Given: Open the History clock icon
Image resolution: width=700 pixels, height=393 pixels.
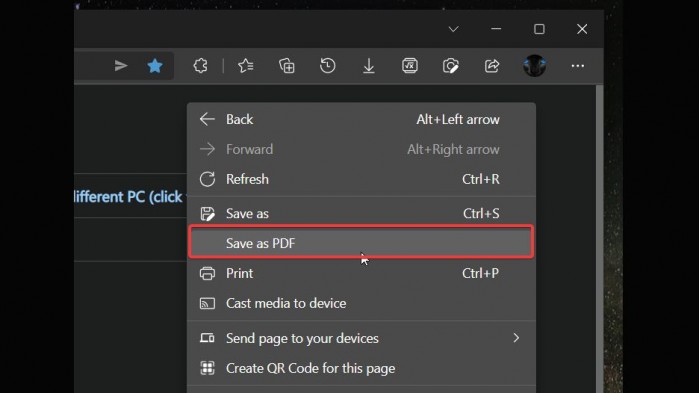Looking at the screenshot, I should pos(328,66).
